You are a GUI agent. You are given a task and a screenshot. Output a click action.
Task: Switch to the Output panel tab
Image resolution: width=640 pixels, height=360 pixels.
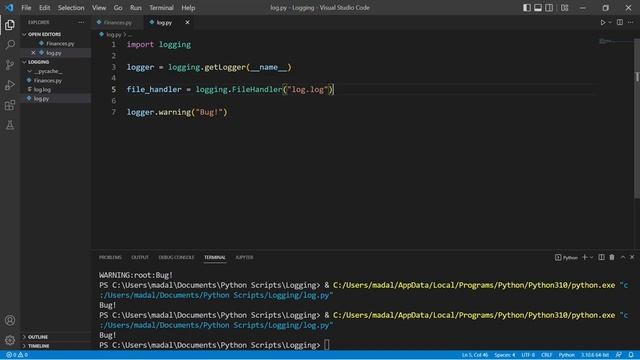[x=140, y=258]
